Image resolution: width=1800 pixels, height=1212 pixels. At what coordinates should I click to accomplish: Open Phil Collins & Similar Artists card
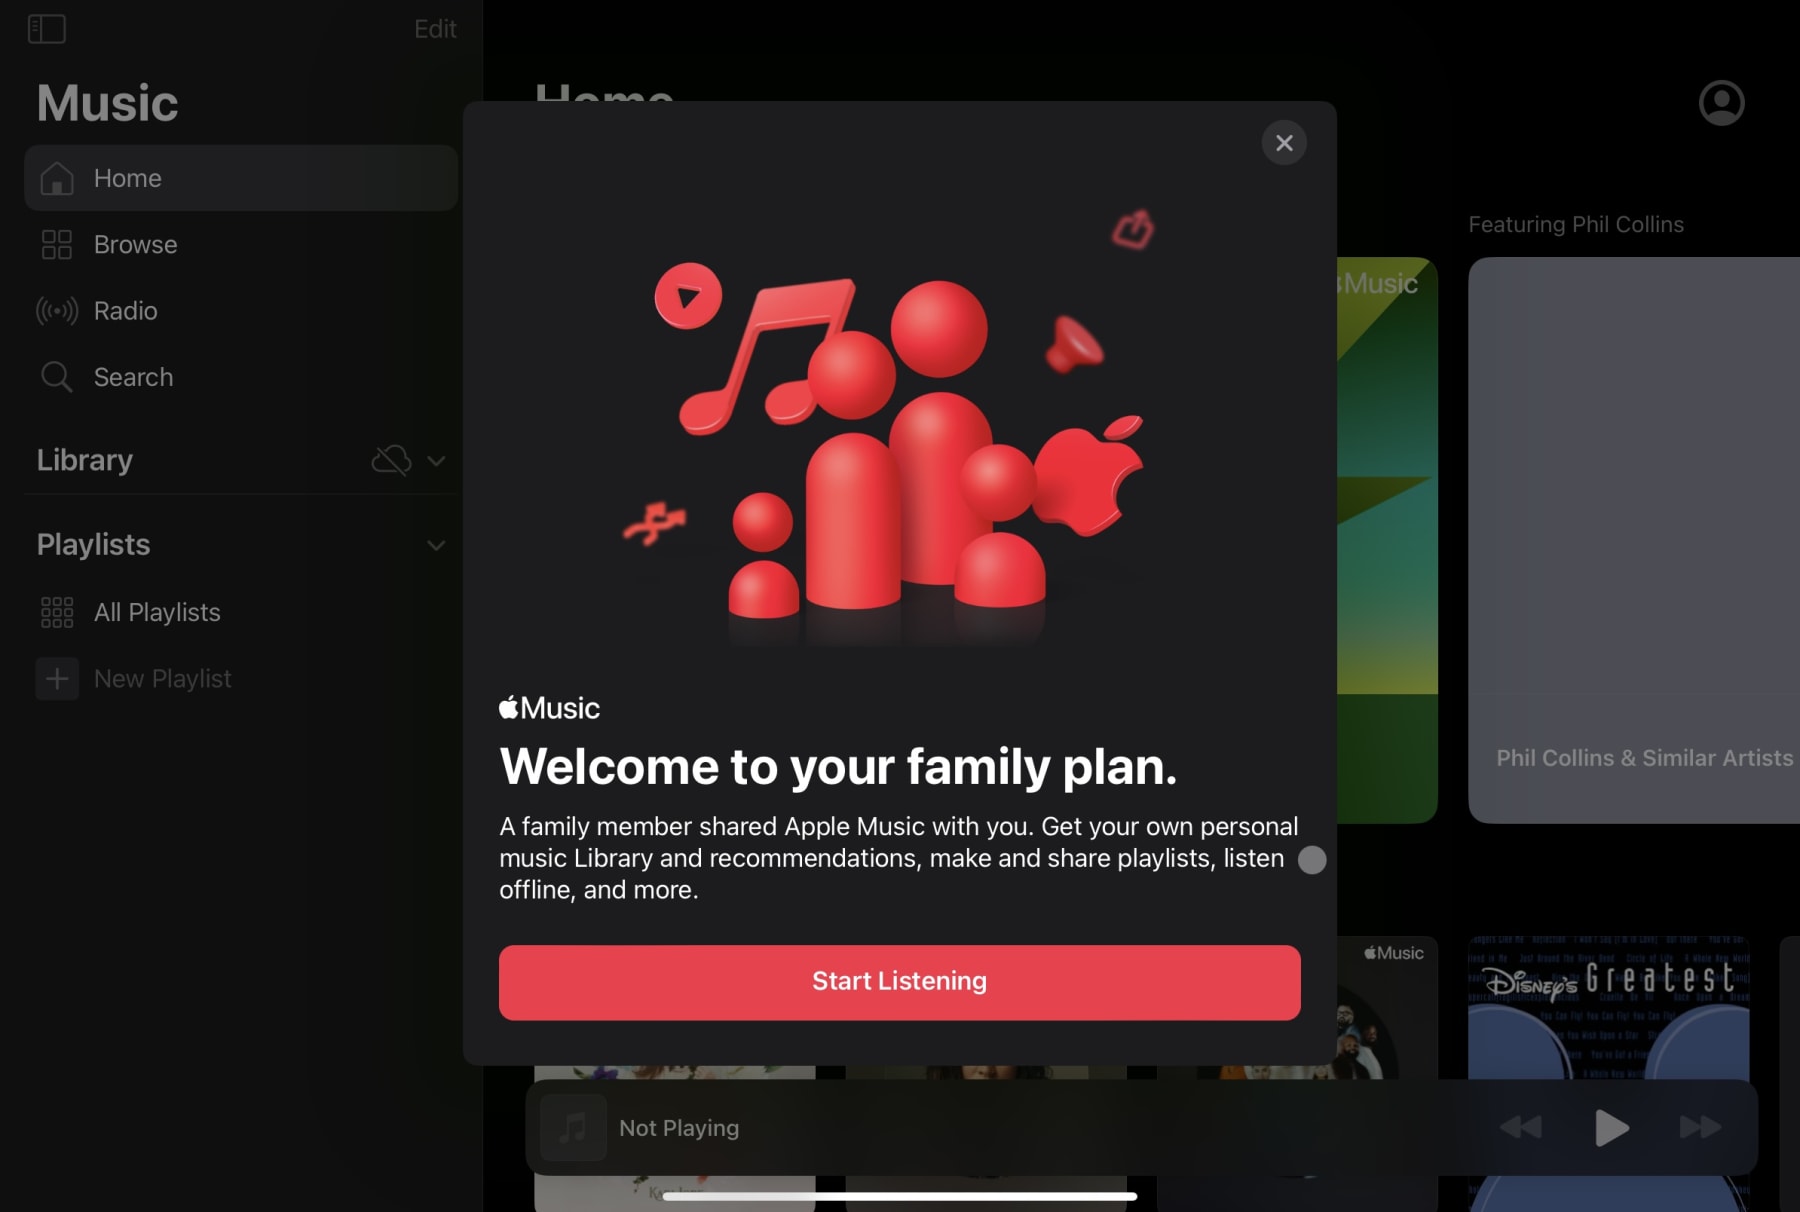(1634, 540)
